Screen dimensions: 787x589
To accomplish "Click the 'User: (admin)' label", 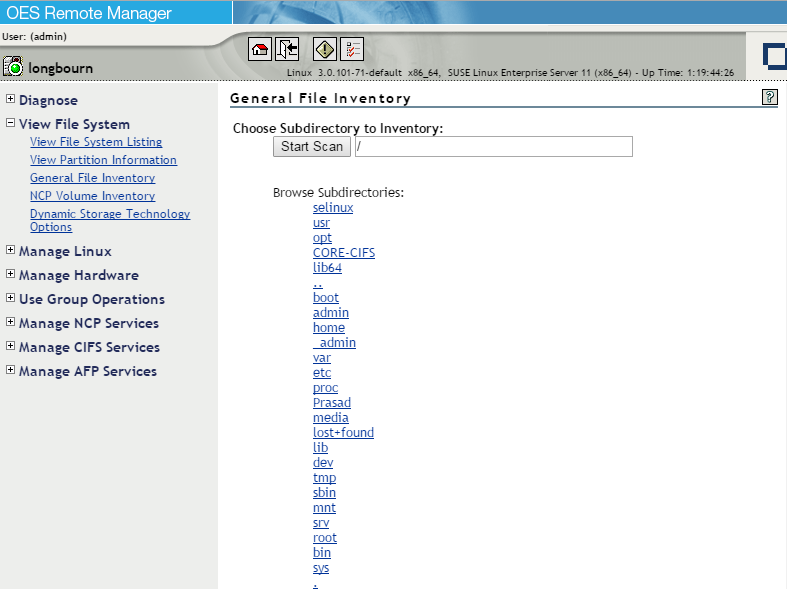I will (34, 37).
